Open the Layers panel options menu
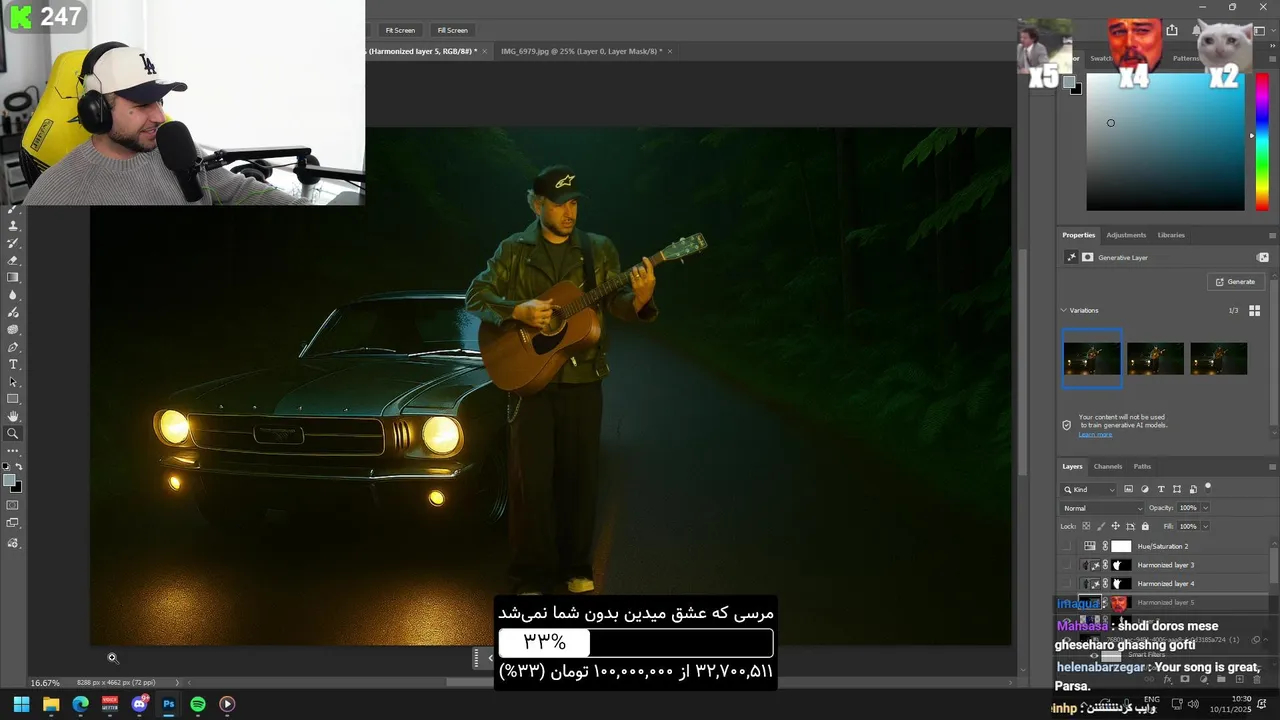 coord(1272,467)
